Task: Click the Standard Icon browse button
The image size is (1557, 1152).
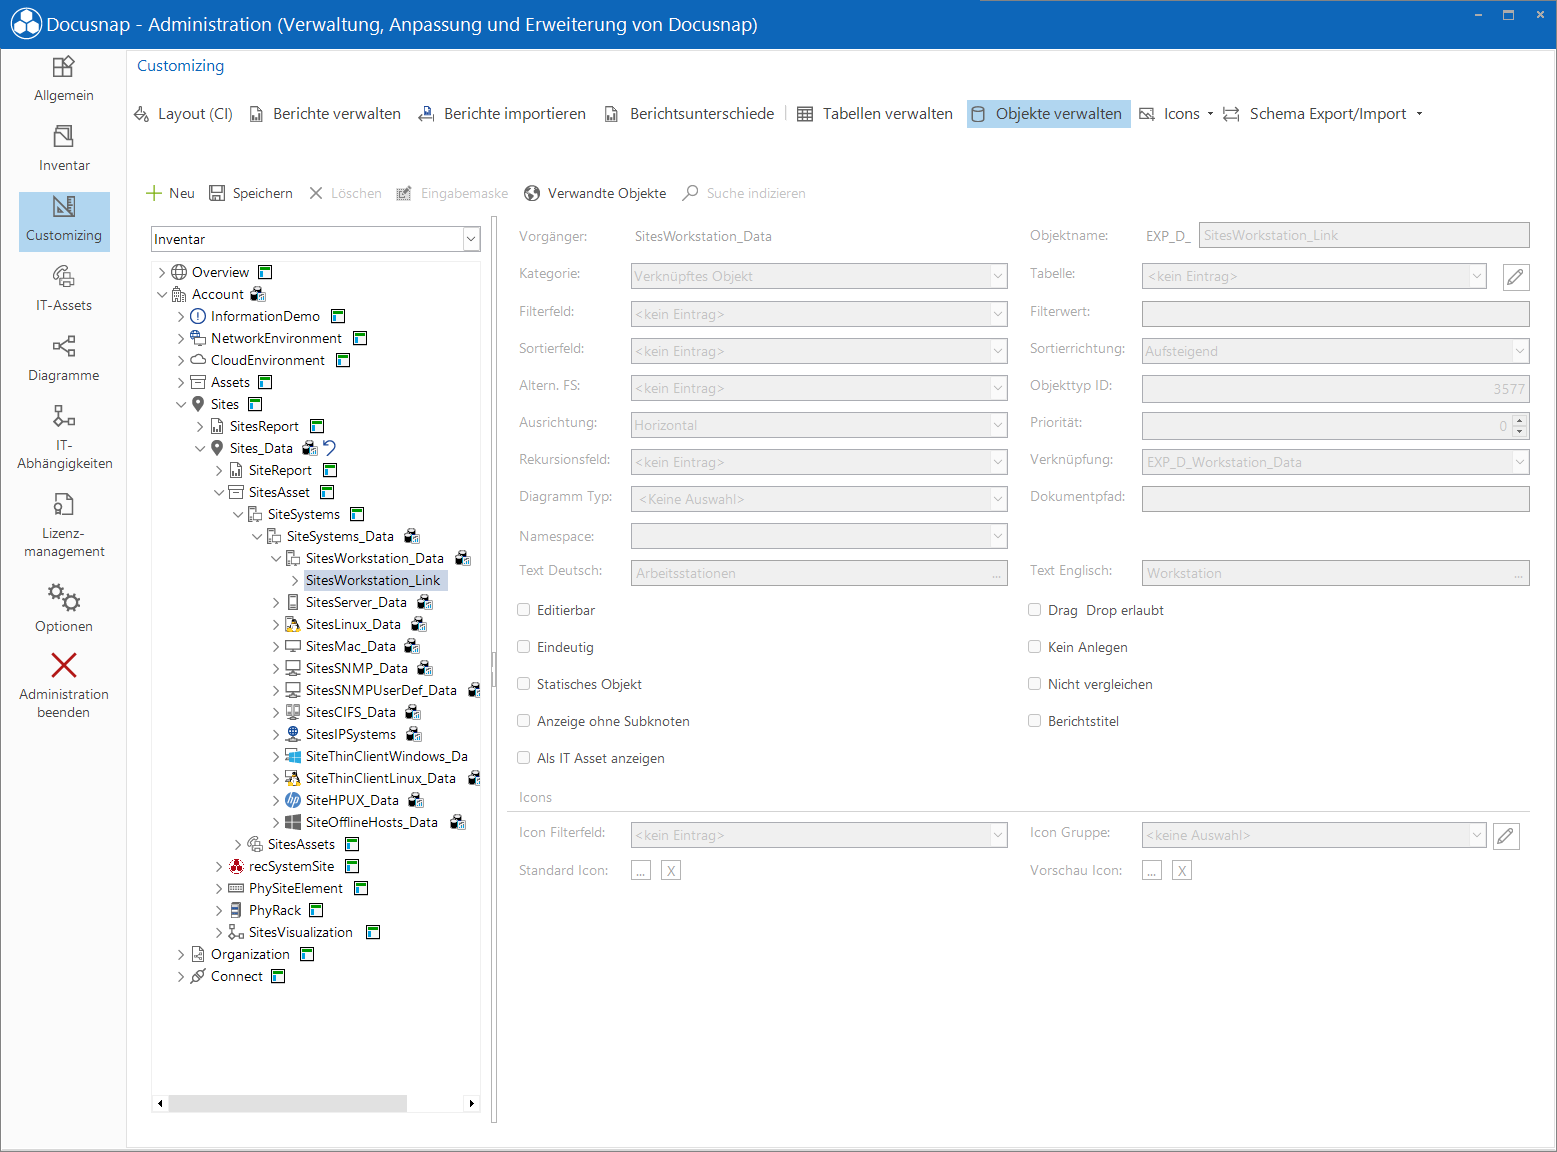Action: point(641,871)
